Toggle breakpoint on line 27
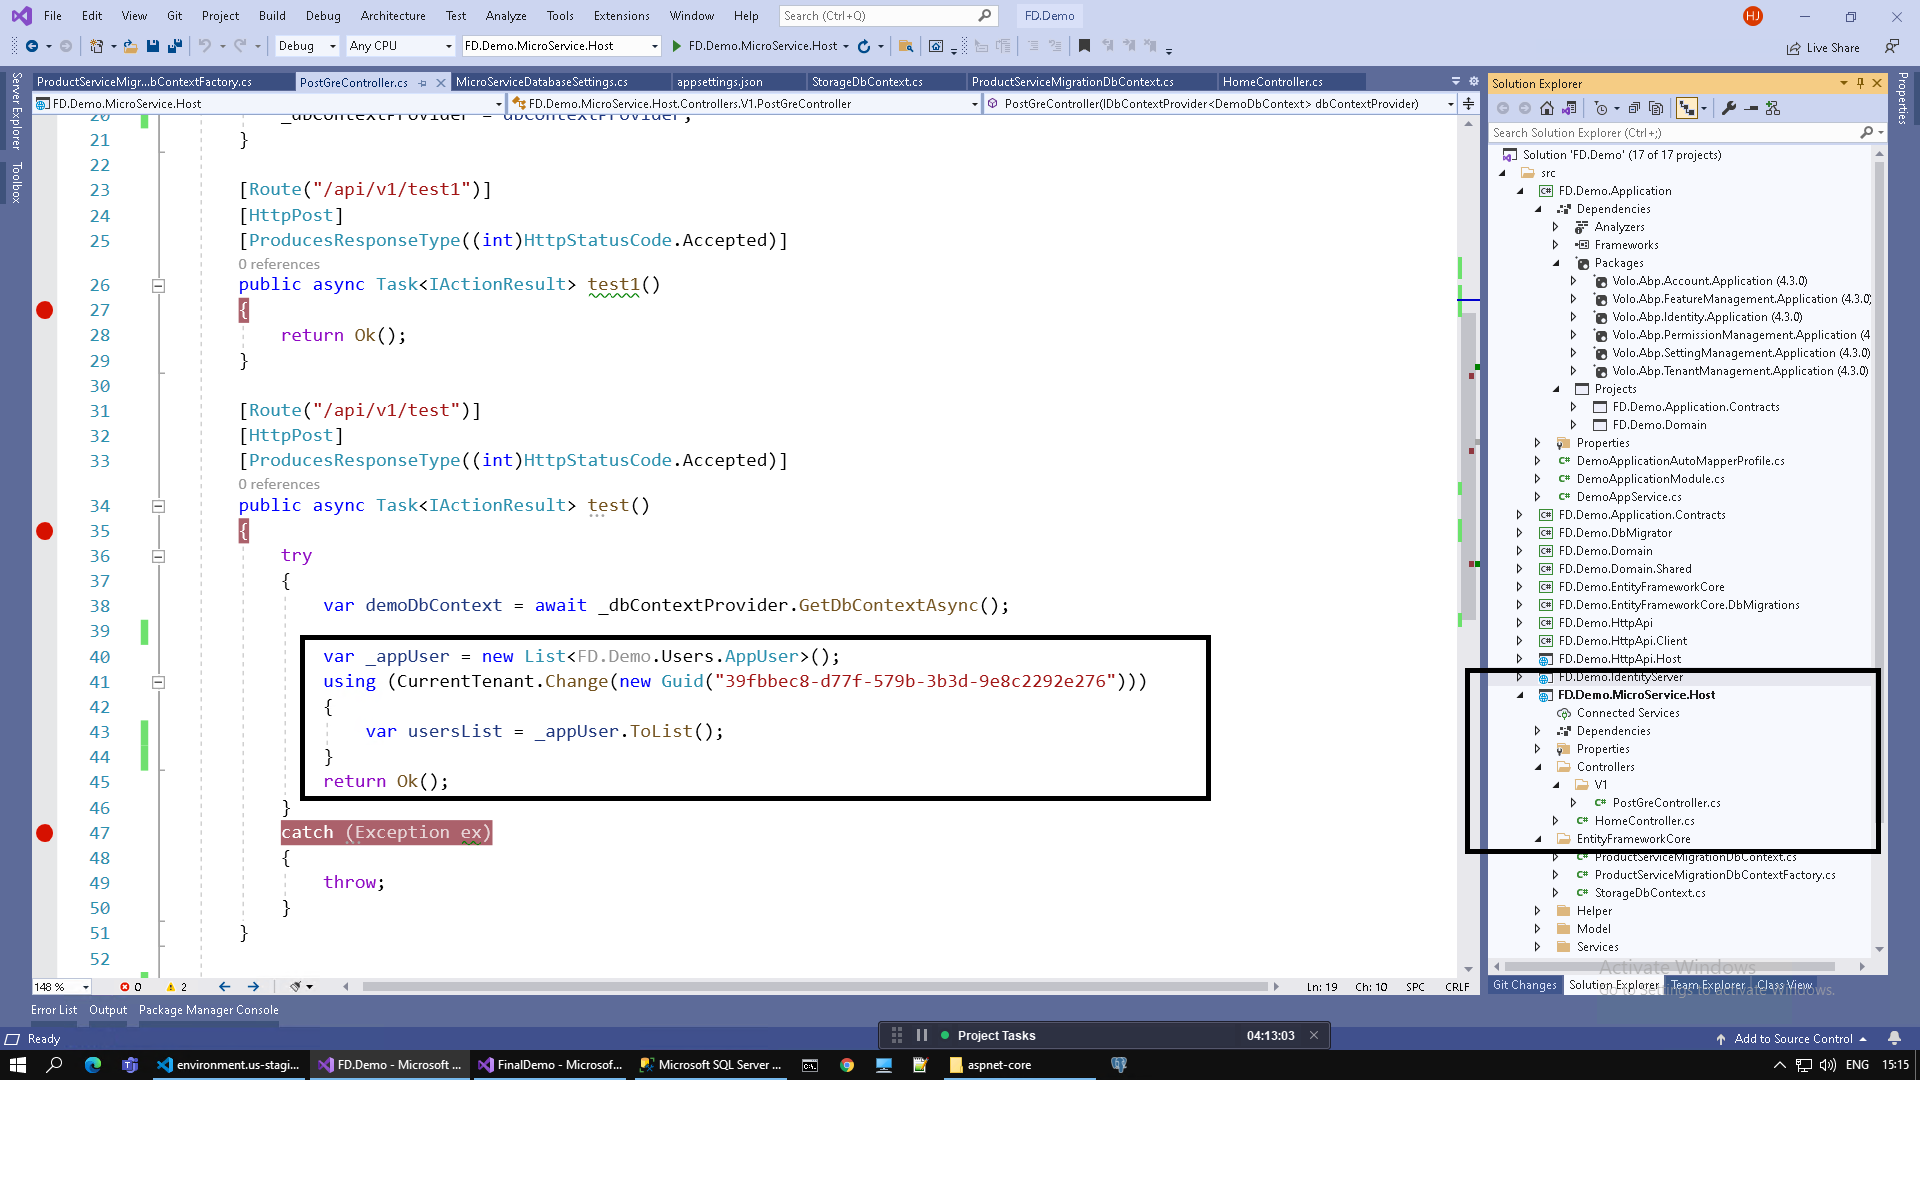 pyautogui.click(x=44, y=310)
